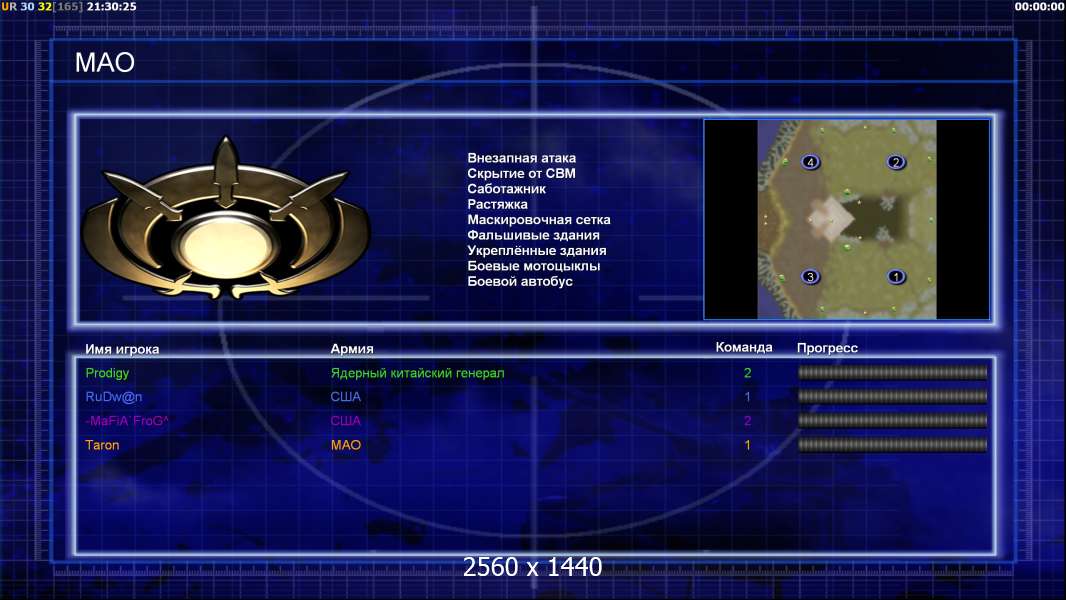This screenshot has height=600, width=1066.
Task: Select start position marker 2 on minimap
Action: (x=896, y=162)
